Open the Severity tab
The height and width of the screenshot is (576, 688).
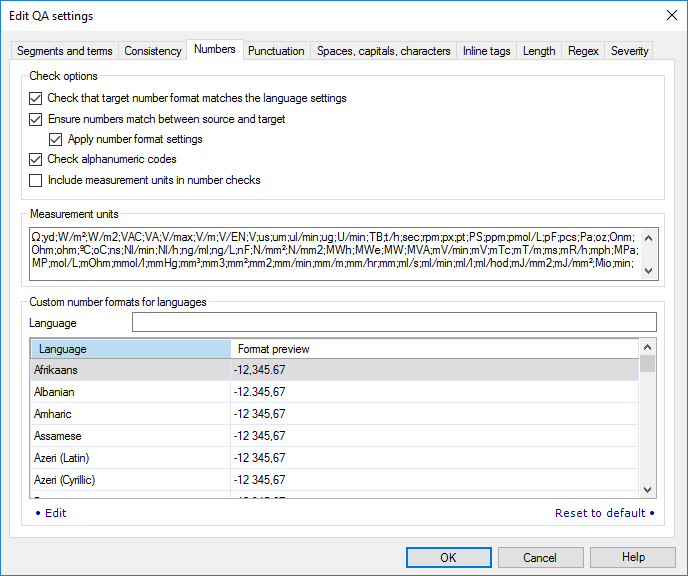[629, 51]
